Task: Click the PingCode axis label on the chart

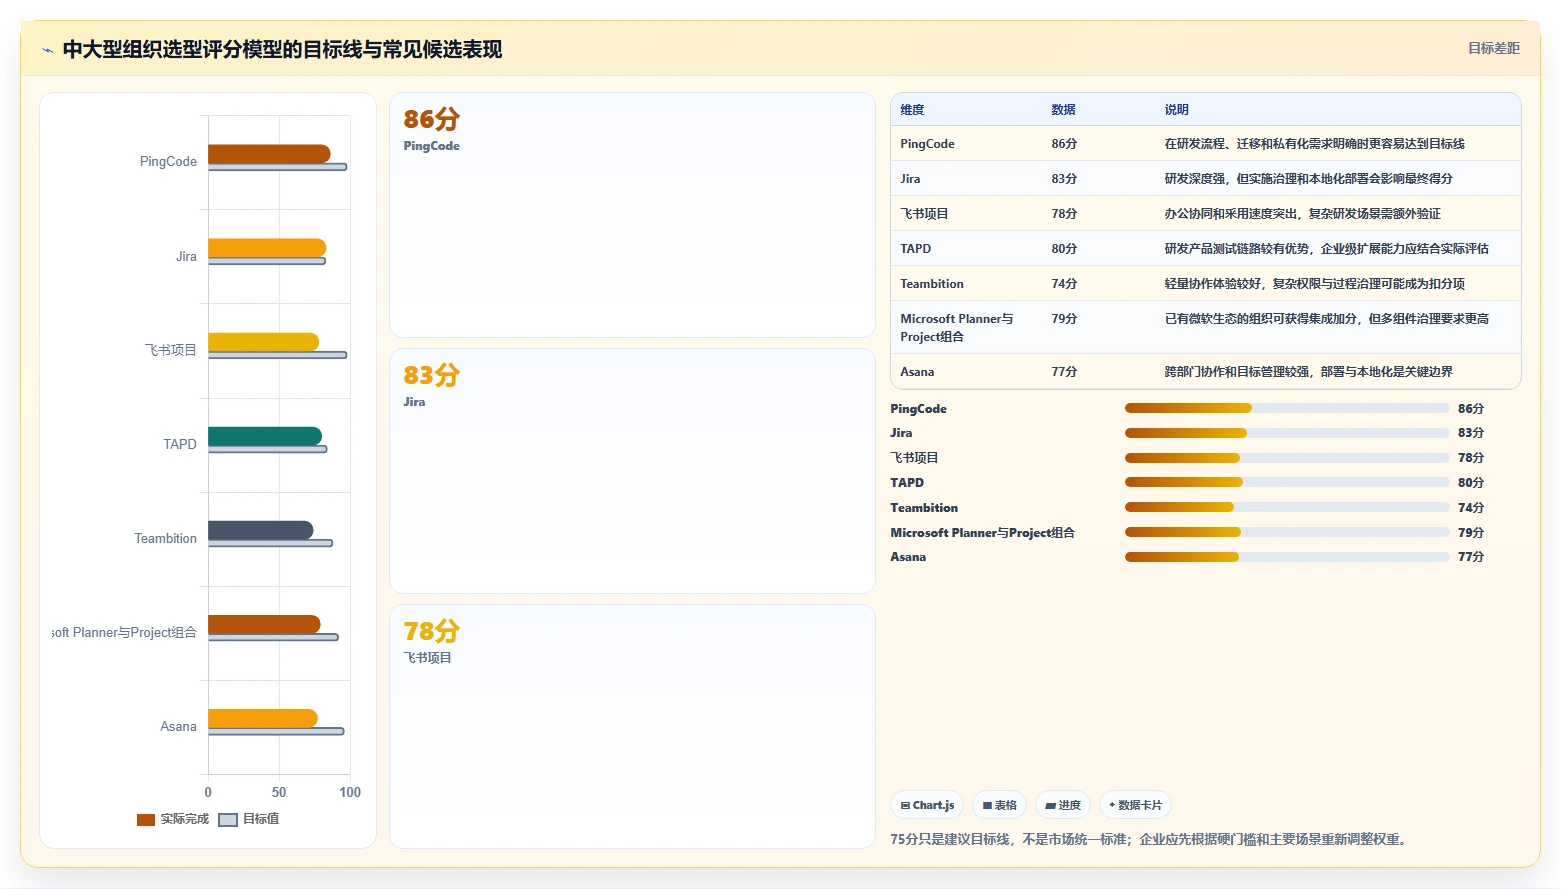Action: point(168,162)
